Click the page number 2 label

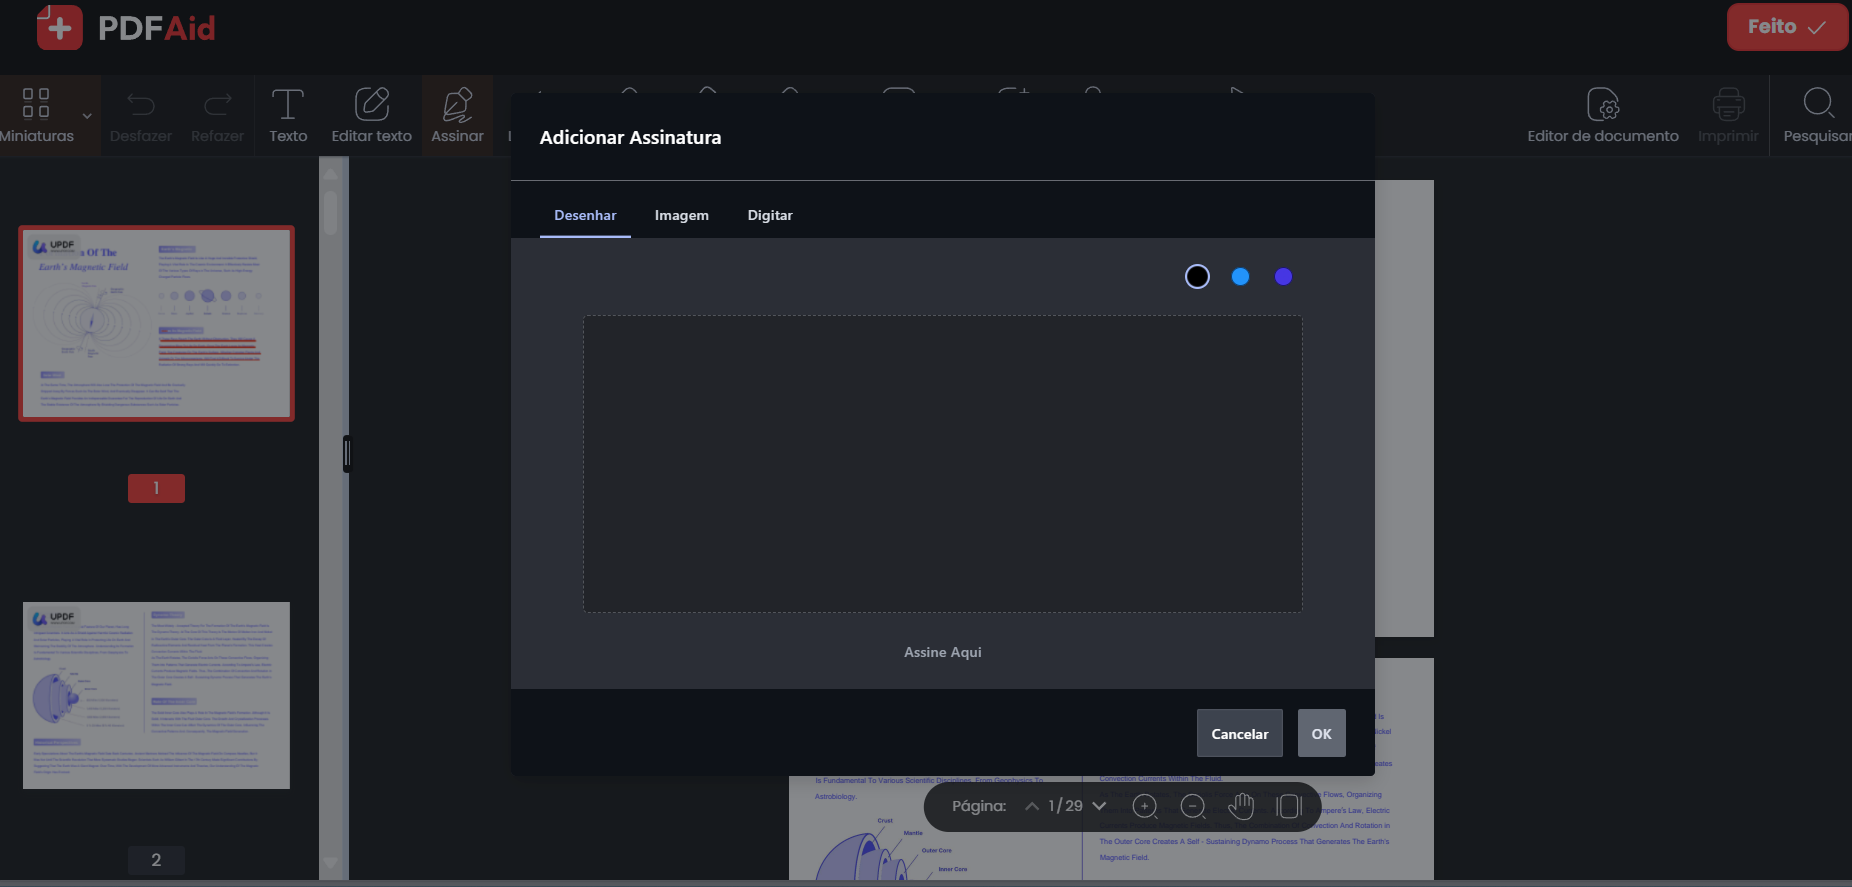click(x=156, y=860)
